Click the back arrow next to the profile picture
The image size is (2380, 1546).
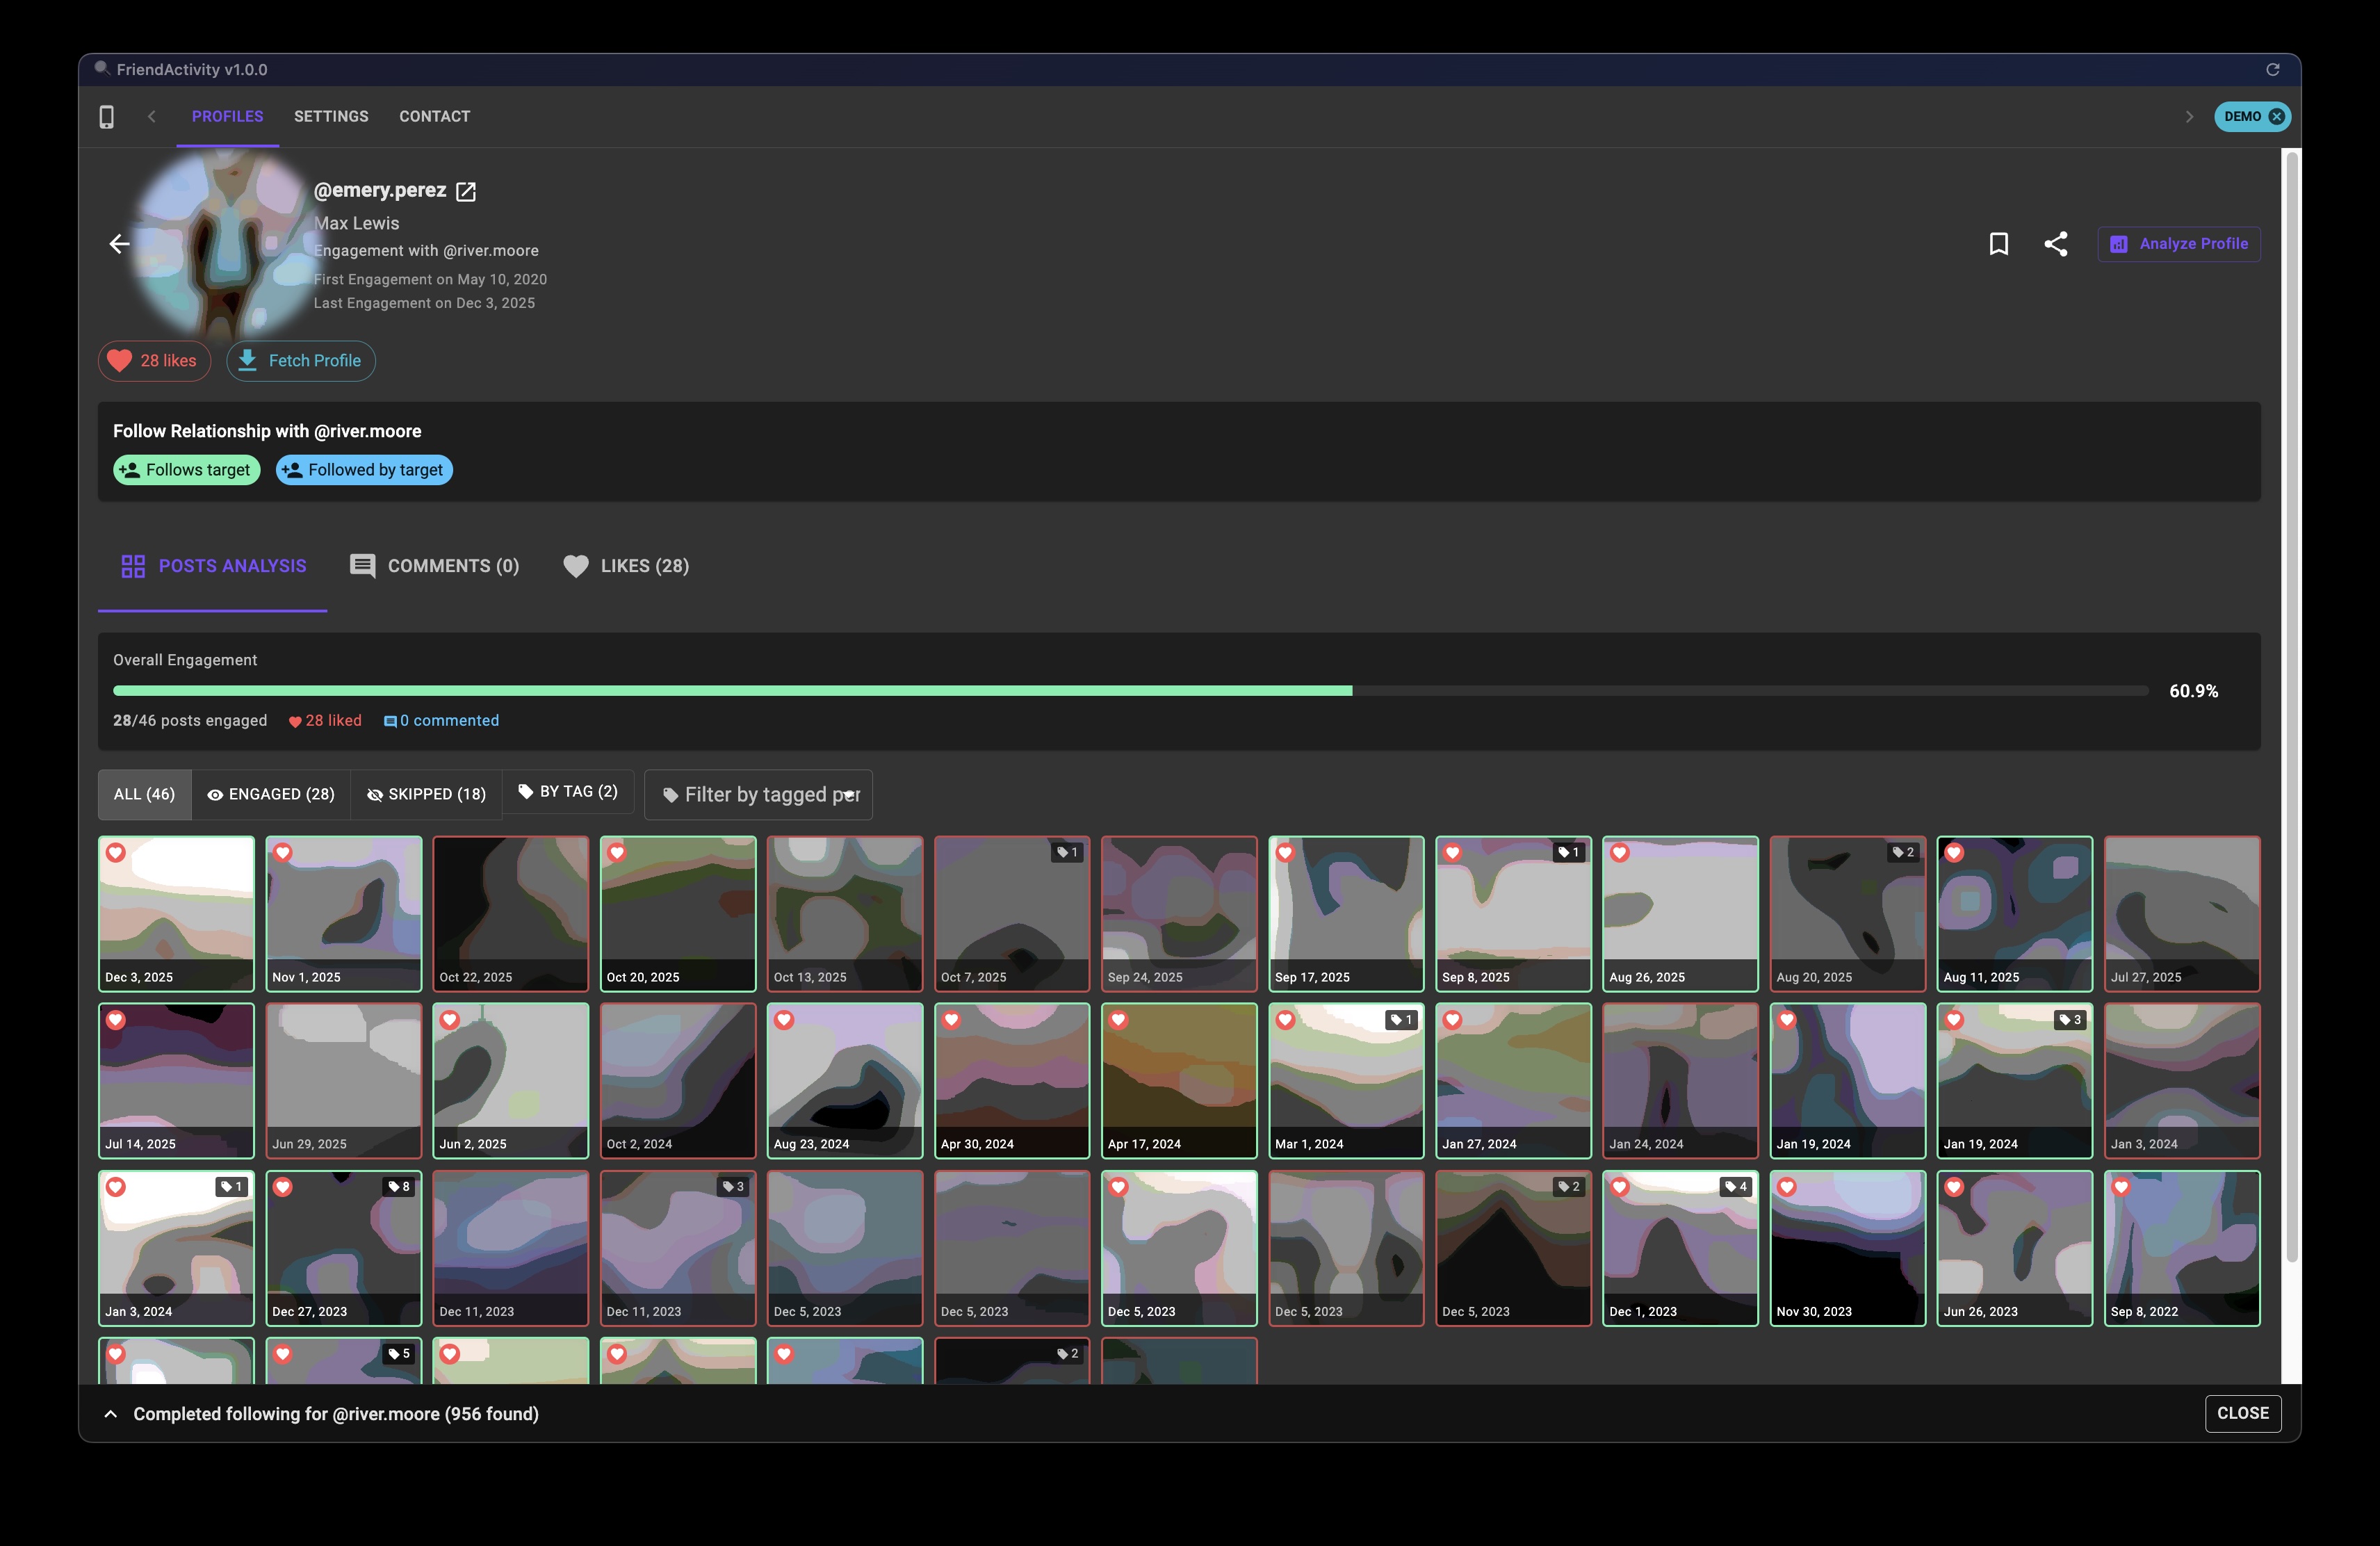pyautogui.click(x=119, y=244)
